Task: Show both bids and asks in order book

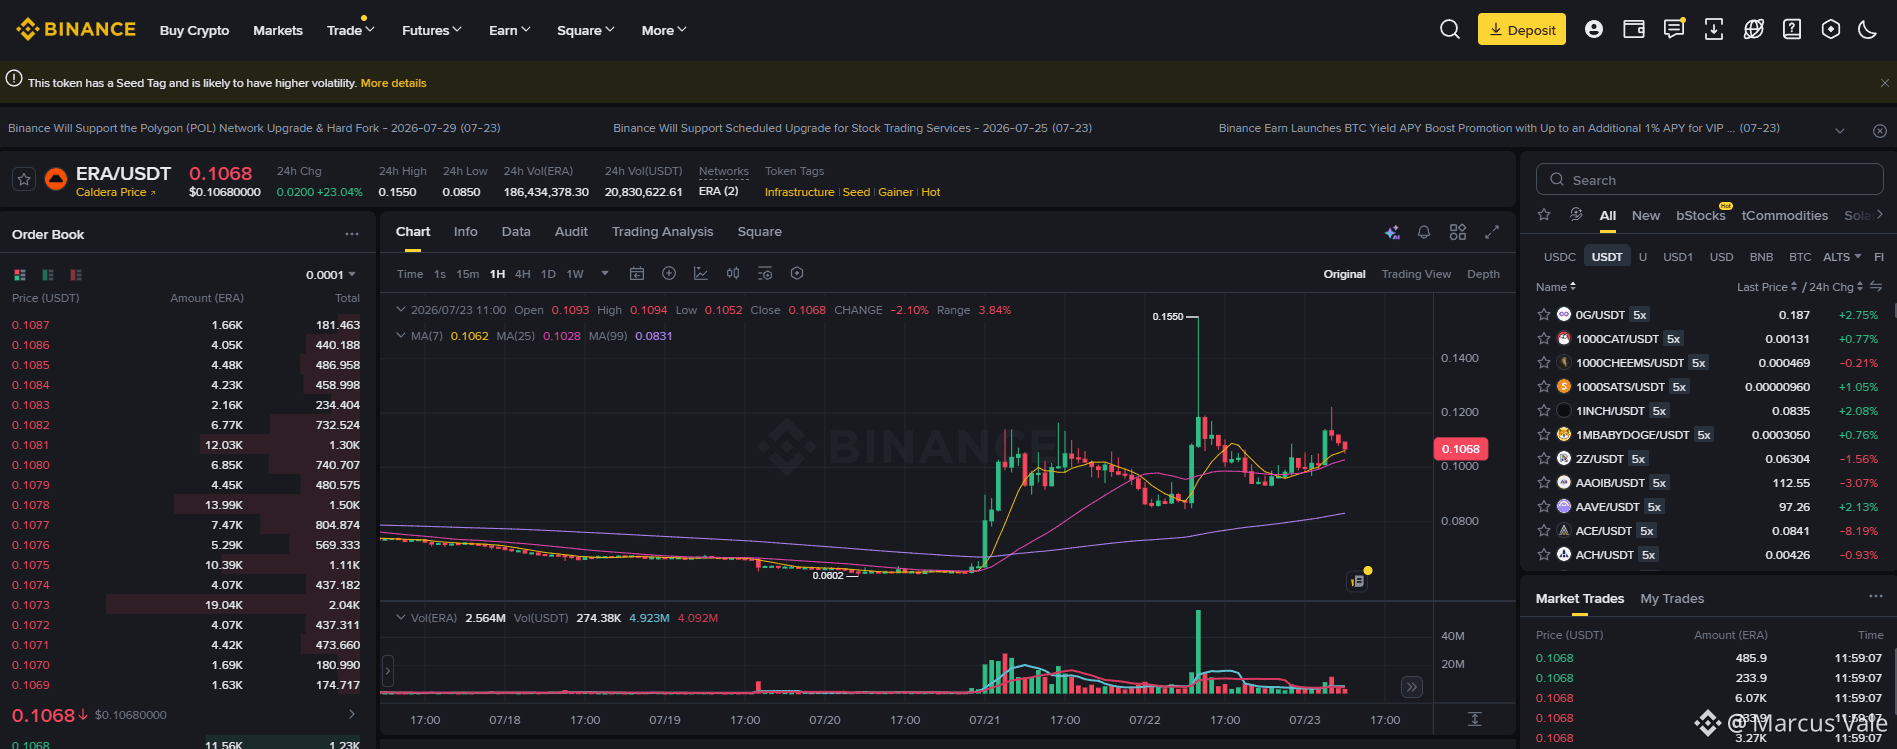Action: click(20, 275)
